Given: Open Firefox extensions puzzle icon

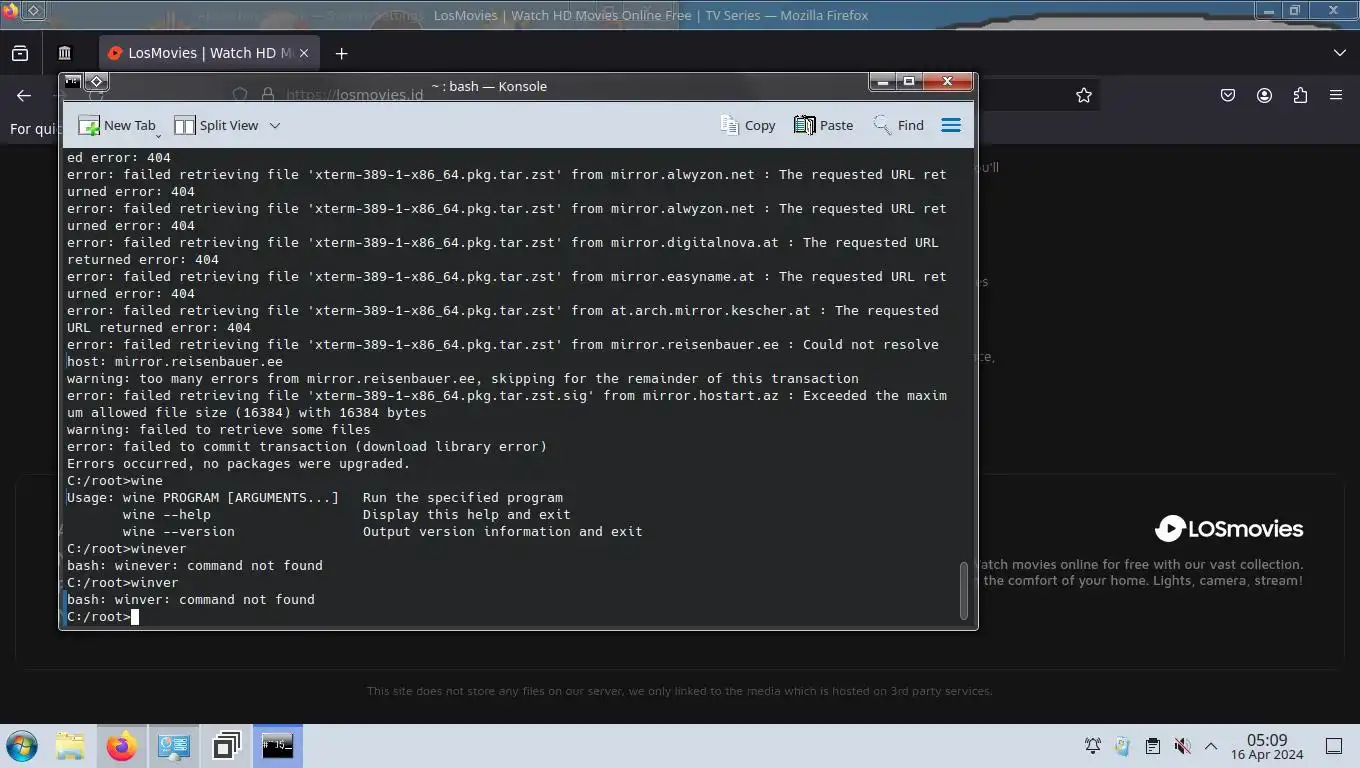Looking at the screenshot, I should pyautogui.click(x=1300, y=95).
